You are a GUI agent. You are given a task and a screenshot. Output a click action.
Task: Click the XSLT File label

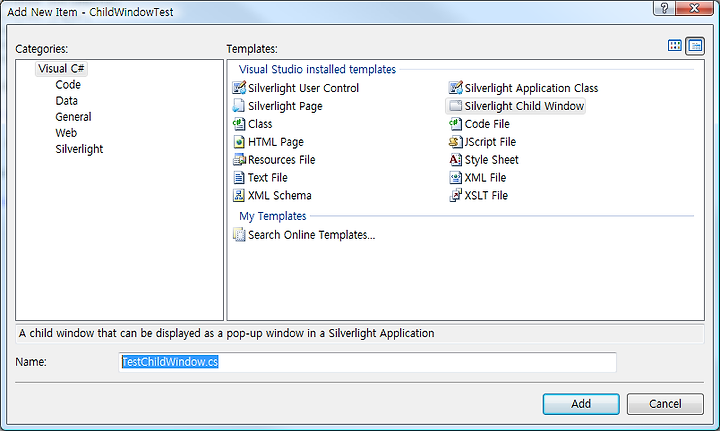click(x=486, y=196)
